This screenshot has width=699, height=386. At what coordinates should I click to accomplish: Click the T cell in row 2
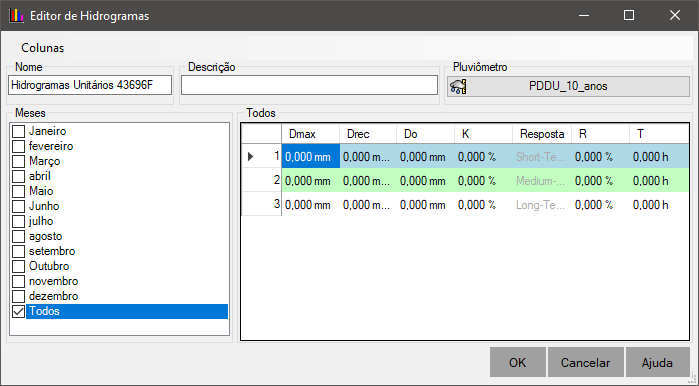click(x=659, y=180)
